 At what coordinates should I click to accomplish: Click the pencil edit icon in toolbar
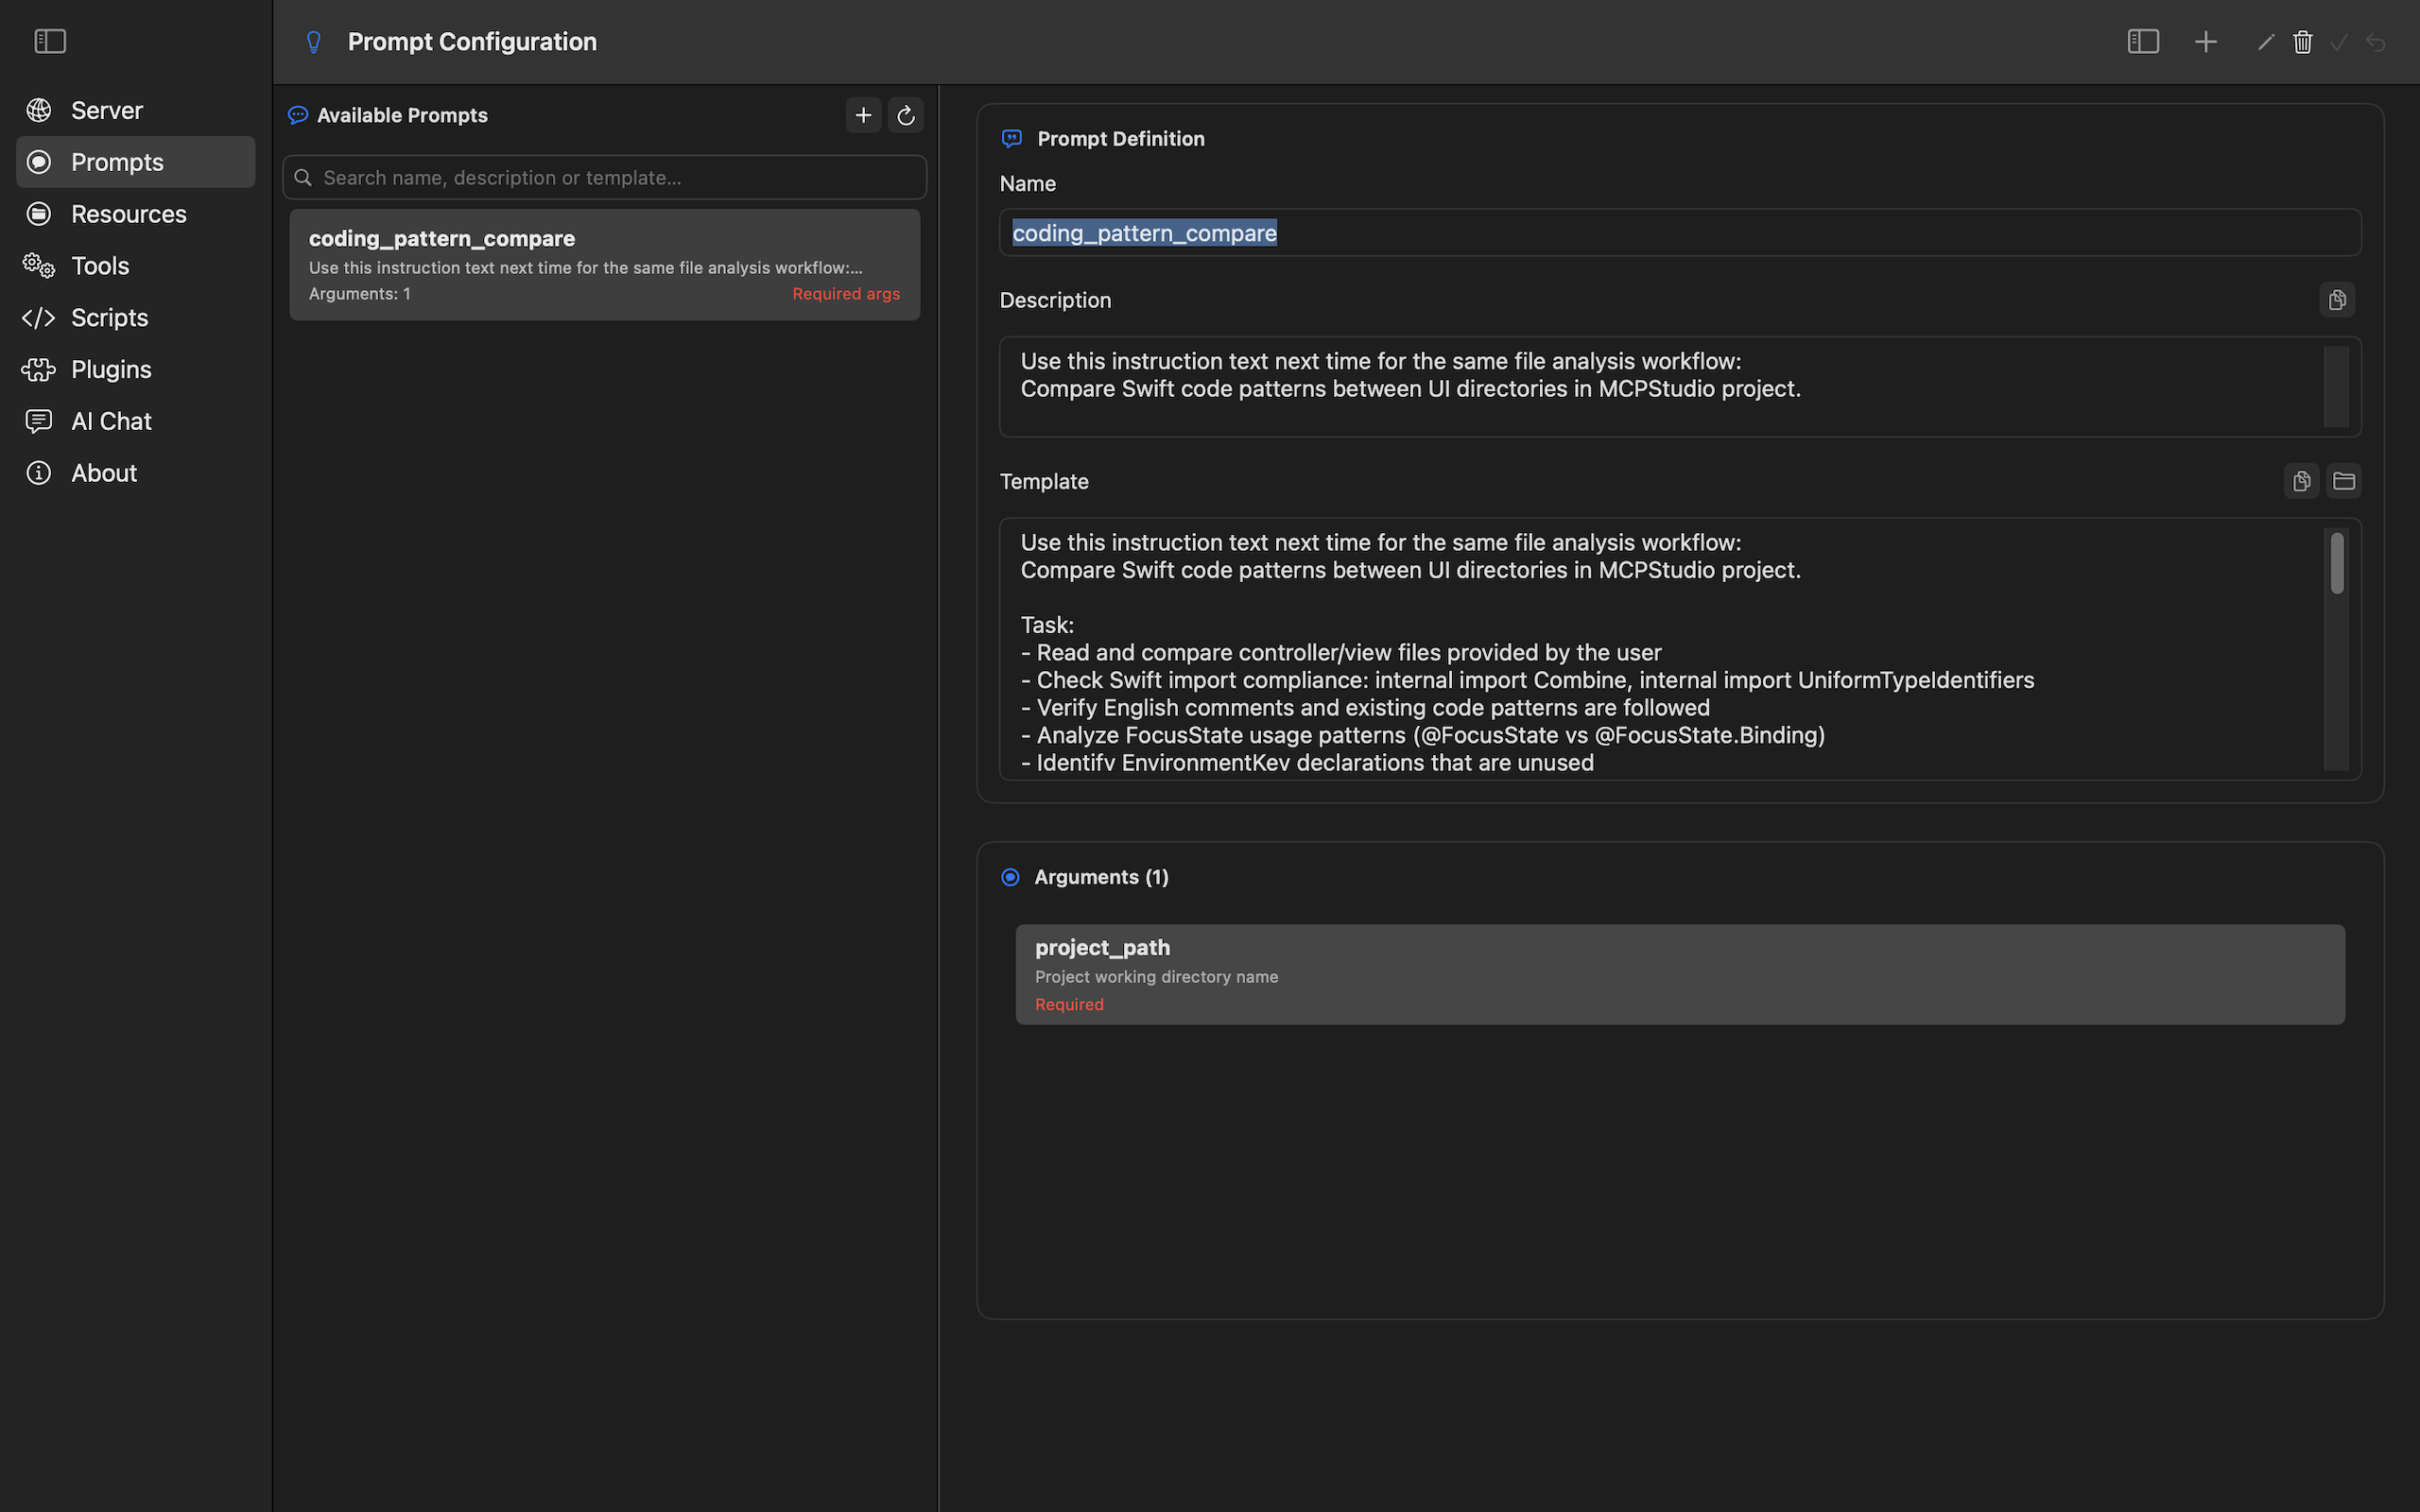[2266, 42]
